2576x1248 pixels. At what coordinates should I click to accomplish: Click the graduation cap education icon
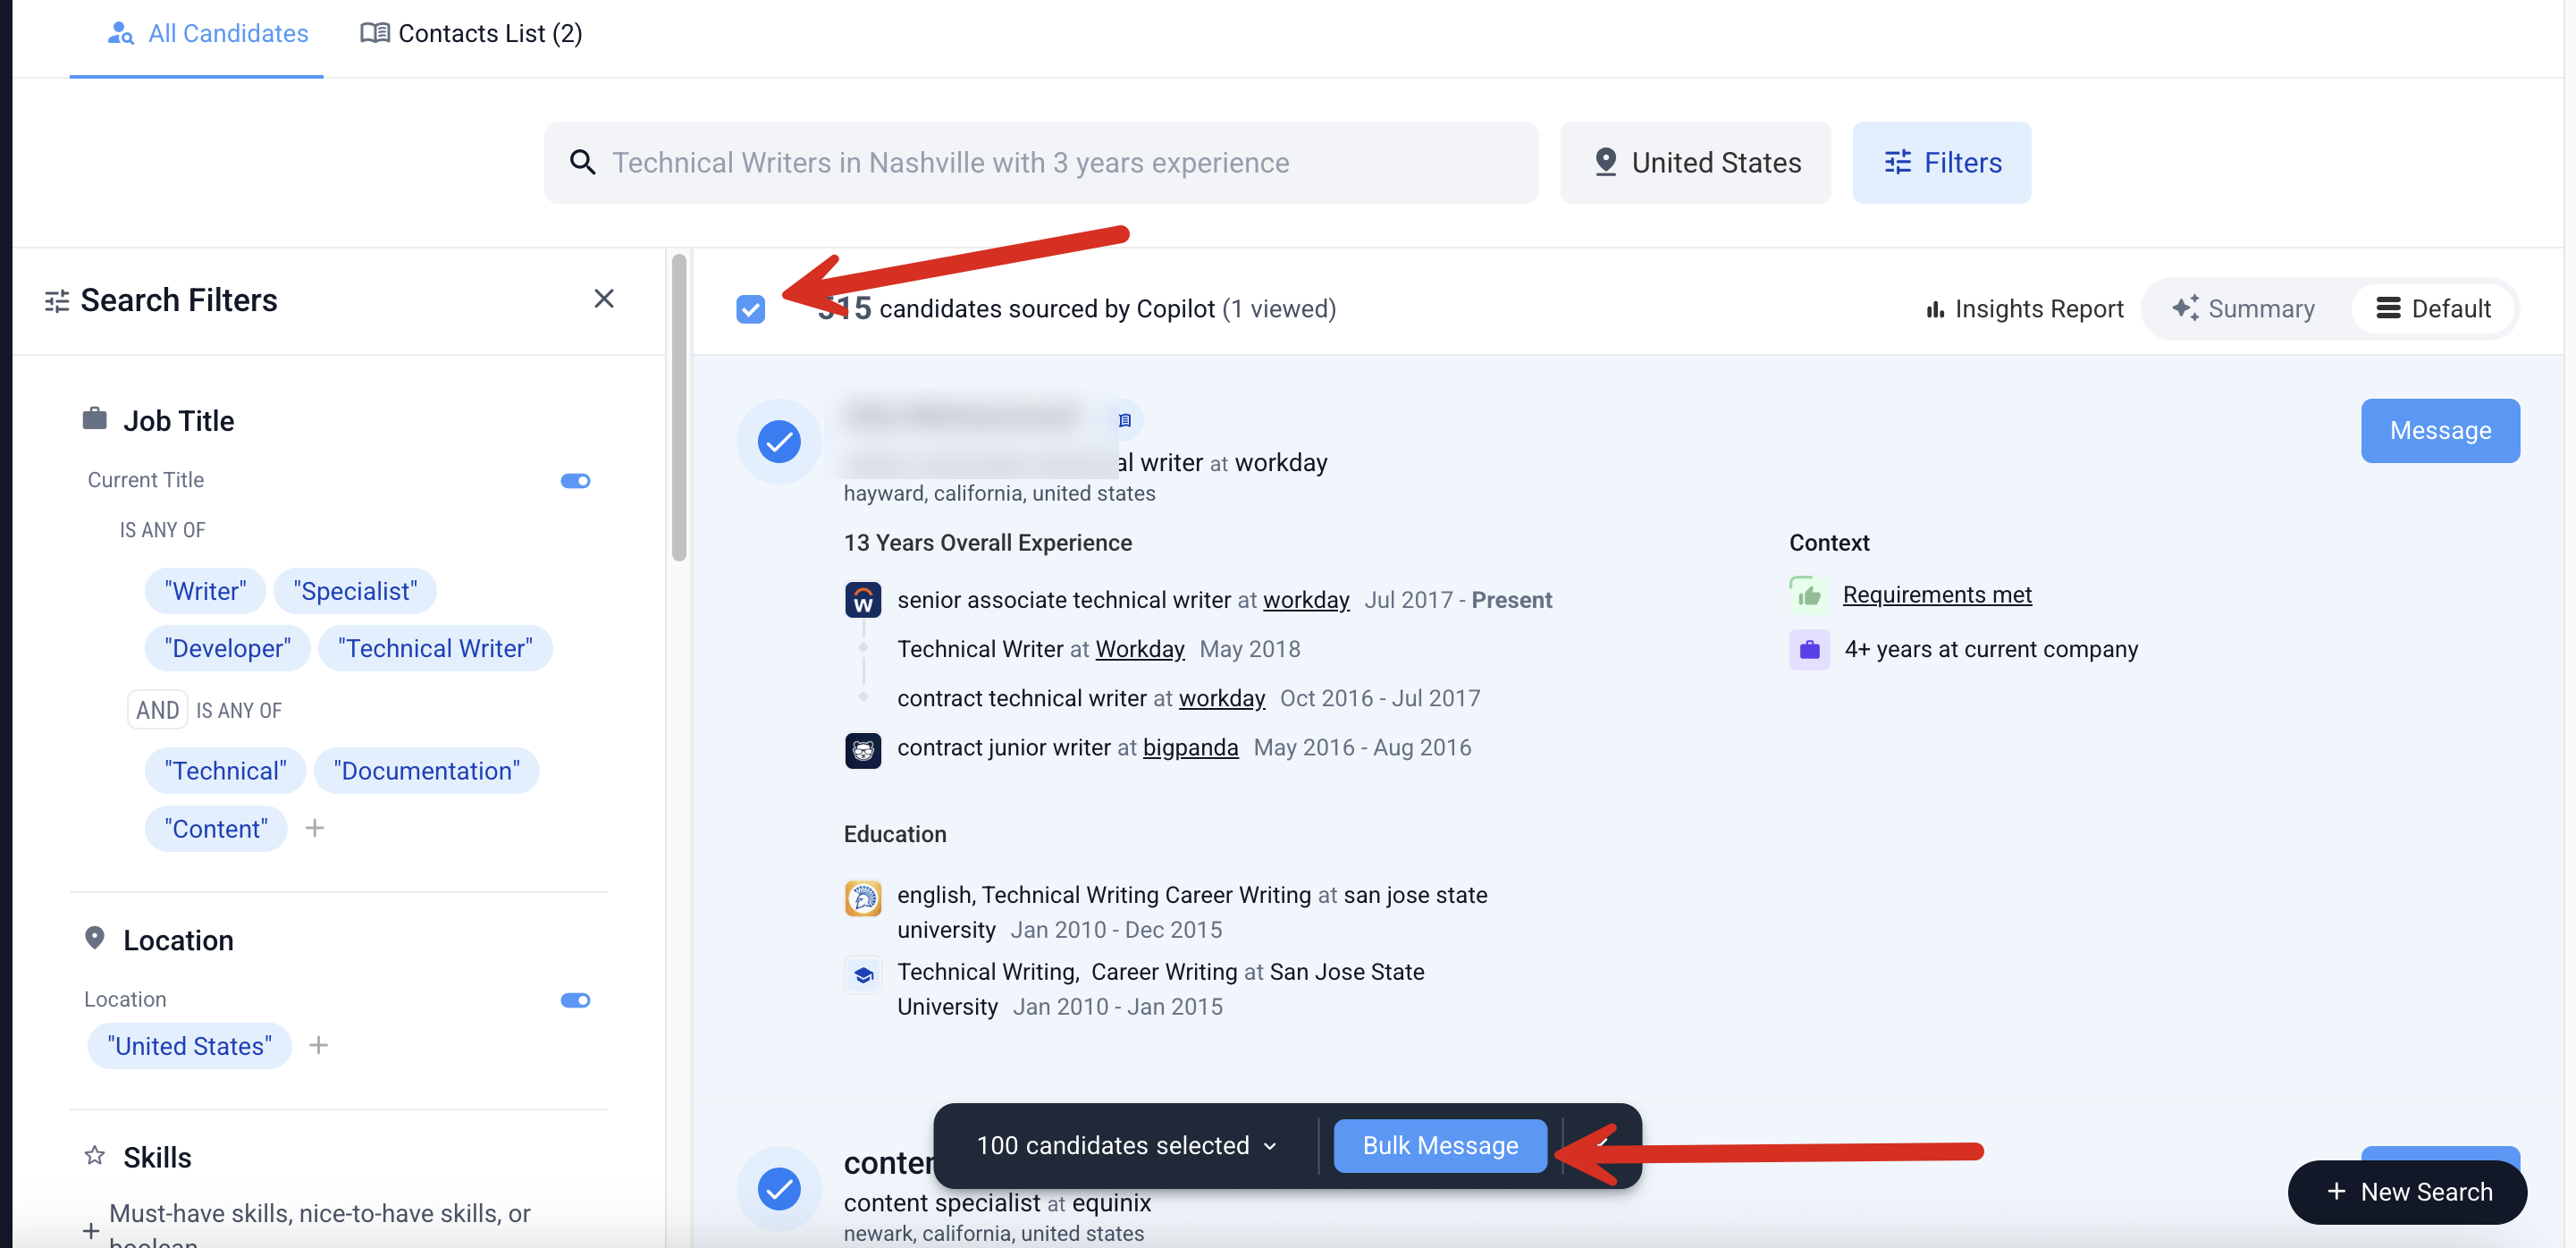pos(862,975)
